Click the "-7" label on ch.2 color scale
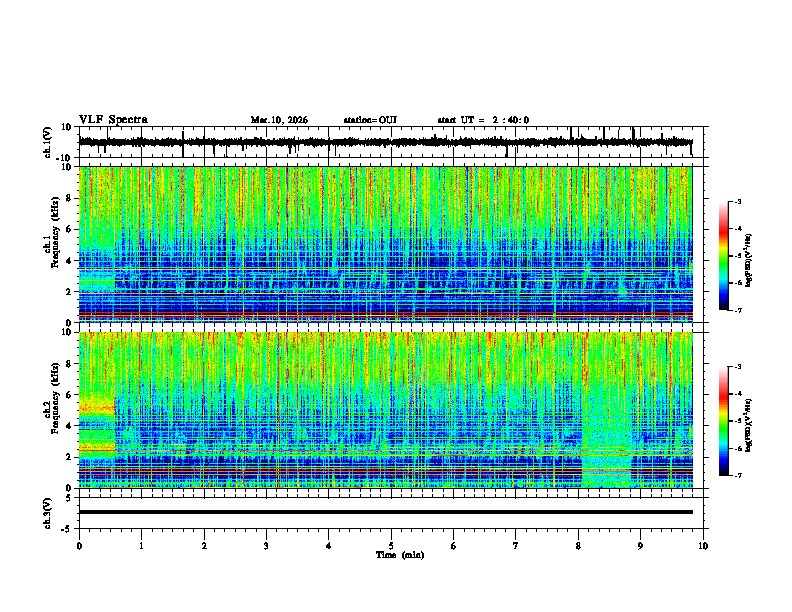The image size is (792, 612). (x=737, y=475)
